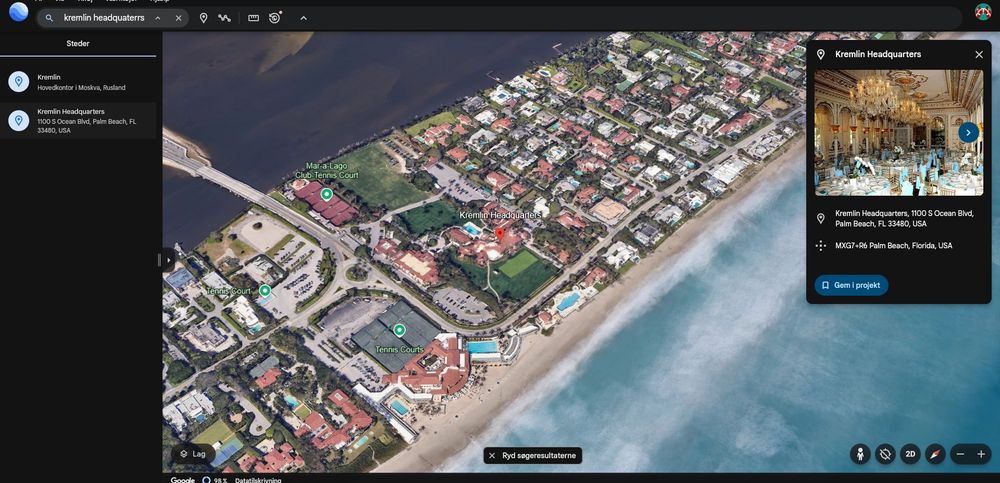
Task: Open the Measure distance ruler tool
Action: [253, 18]
